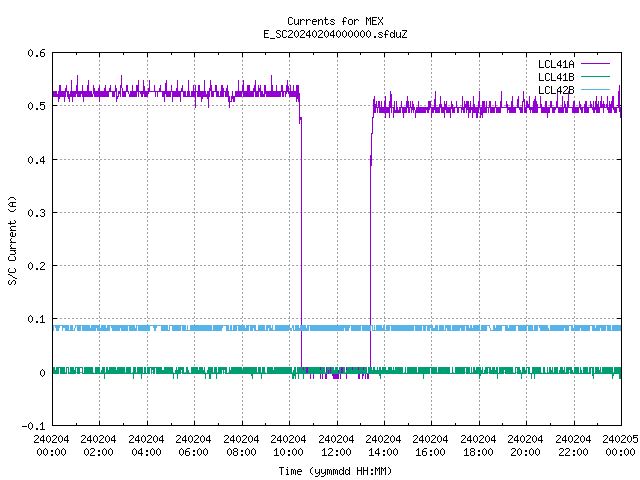640x480 pixels.
Task: Click the 240205 00:00 x-axis tick label
Action: pos(620,445)
